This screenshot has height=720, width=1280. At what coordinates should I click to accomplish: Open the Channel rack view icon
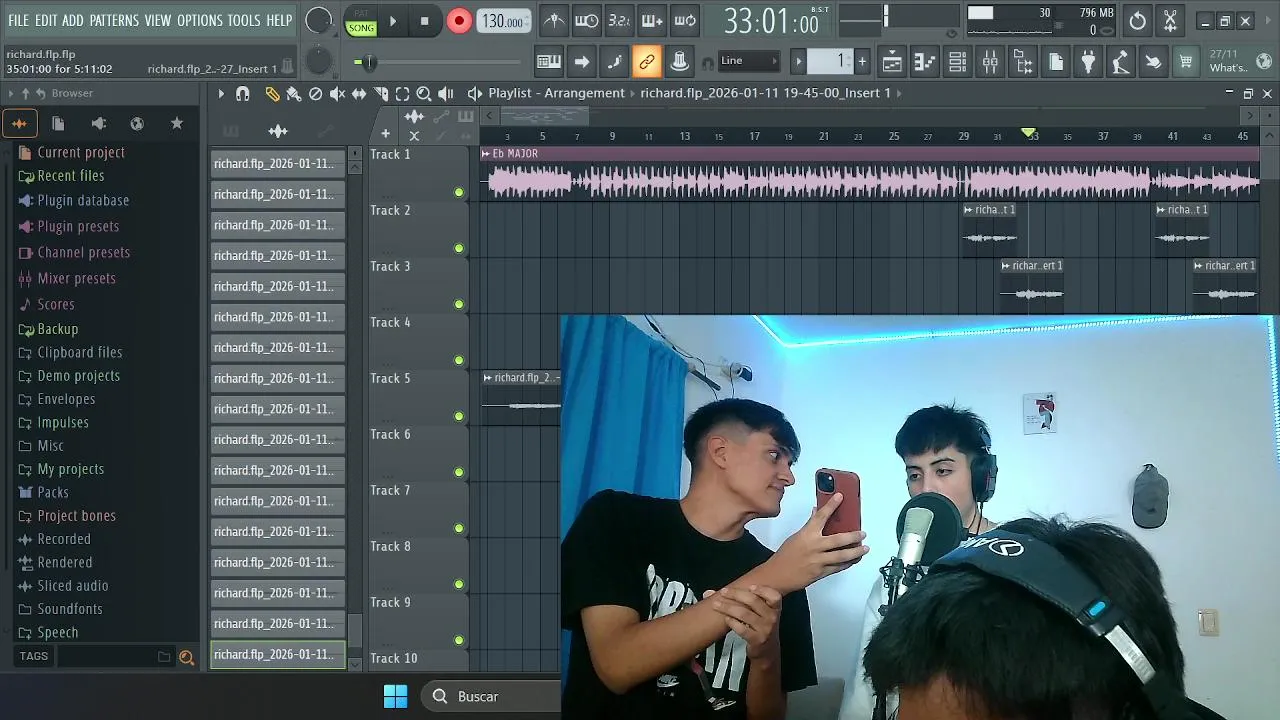coord(958,62)
